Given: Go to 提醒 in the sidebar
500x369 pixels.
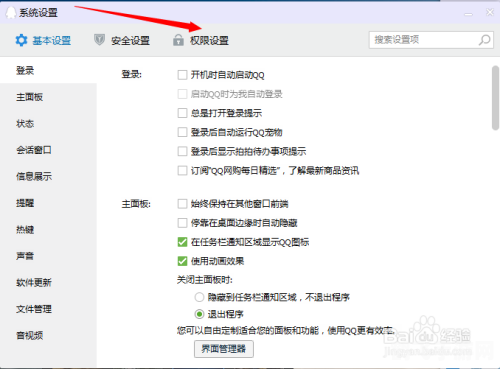Looking at the screenshot, I should tap(48, 203).
